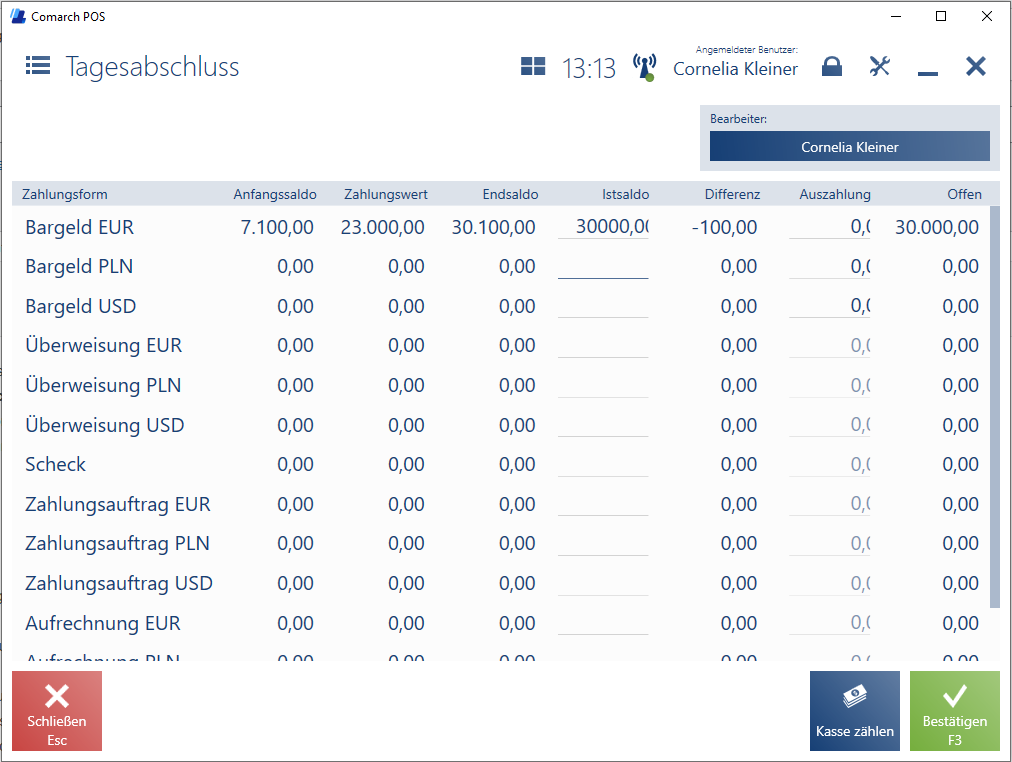Select the Überweisung USD row label
This screenshot has height=762, width=1012.
coord(105,425)
